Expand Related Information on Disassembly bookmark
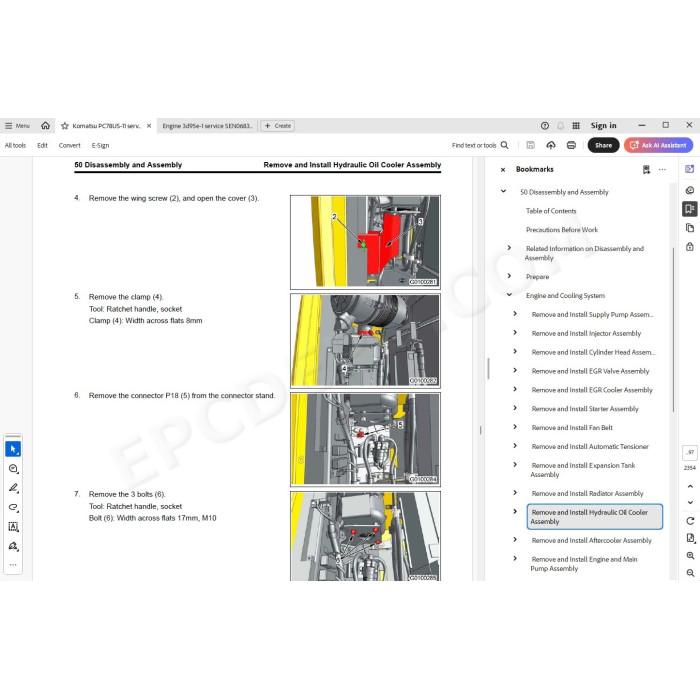 509,248
